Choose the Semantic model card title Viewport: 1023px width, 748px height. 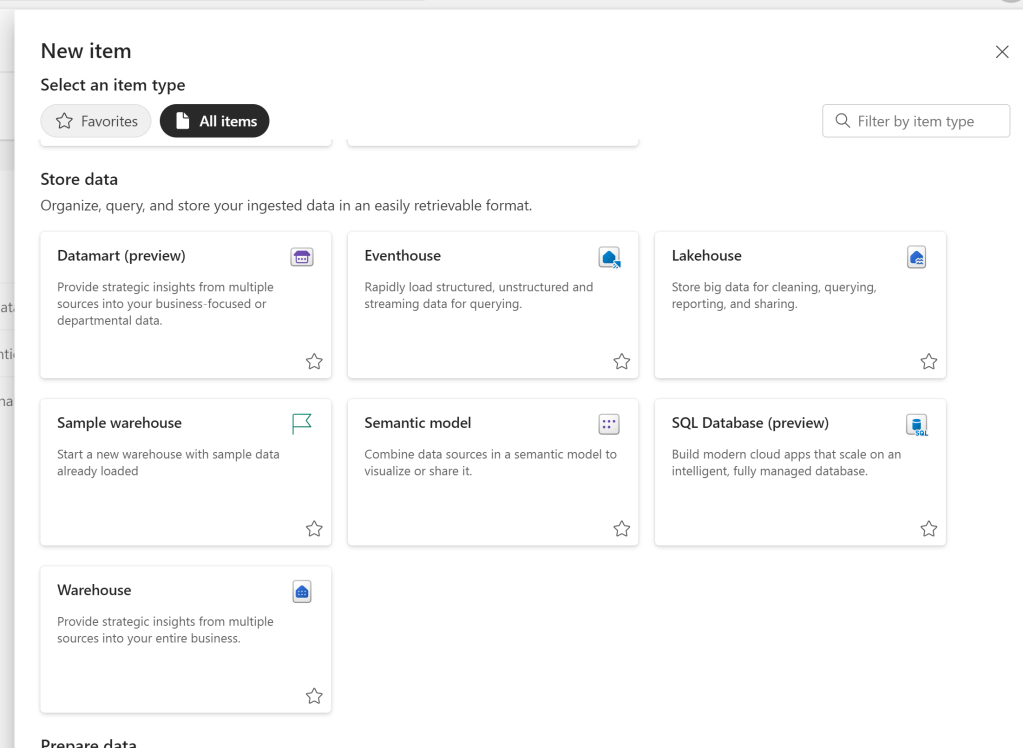click(x=417, y=423)
